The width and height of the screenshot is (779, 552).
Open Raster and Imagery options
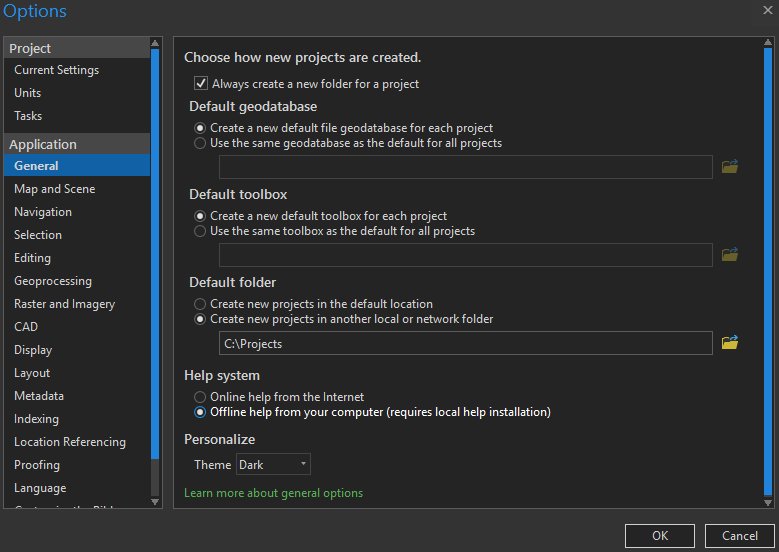[77, 304]
